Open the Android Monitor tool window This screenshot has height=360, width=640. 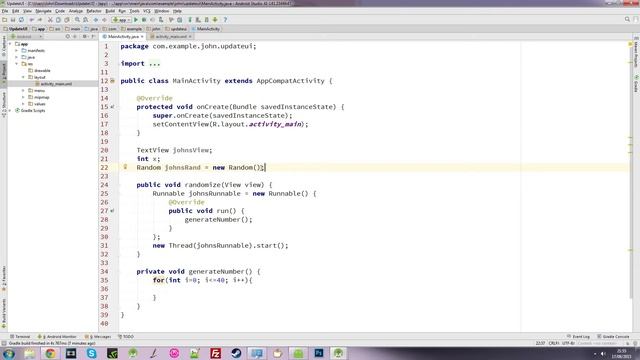[x=57, y=337]
